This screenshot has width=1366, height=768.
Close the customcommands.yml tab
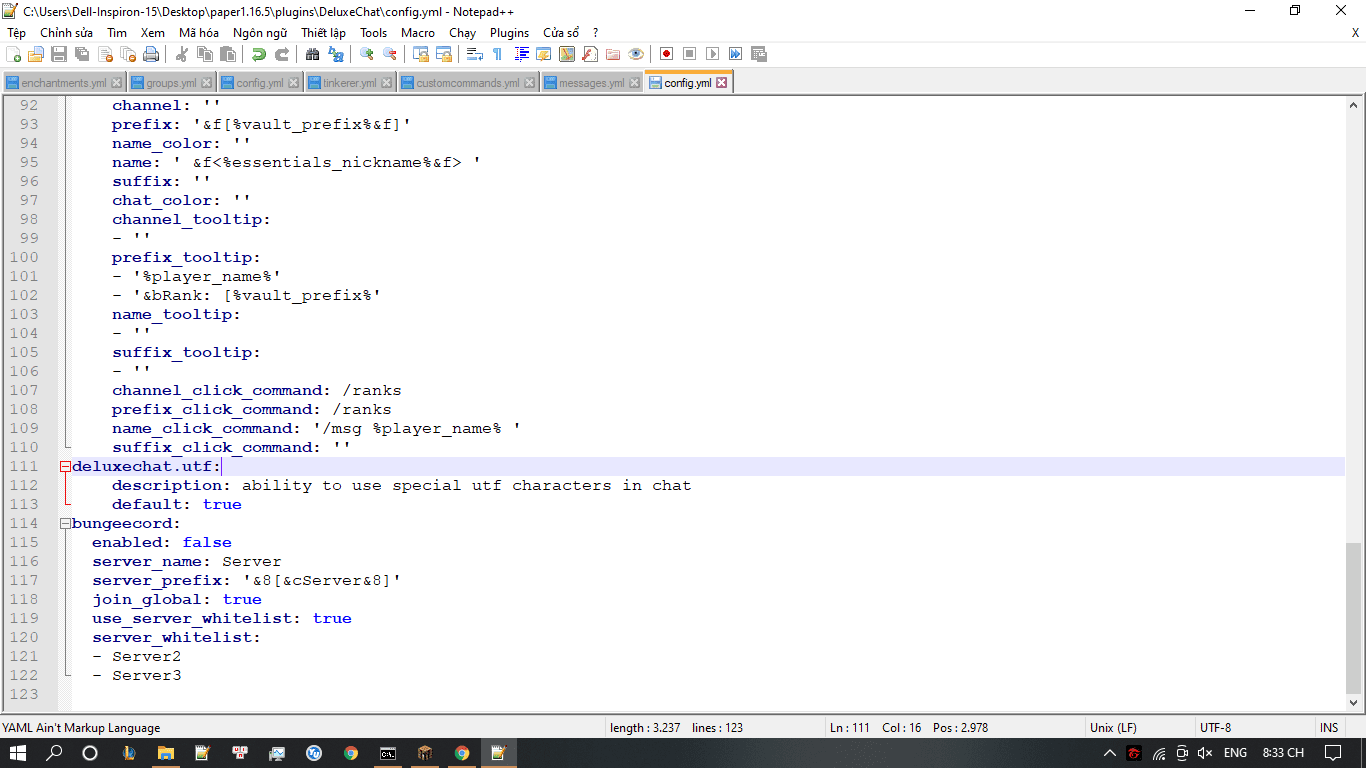[530, 83]
